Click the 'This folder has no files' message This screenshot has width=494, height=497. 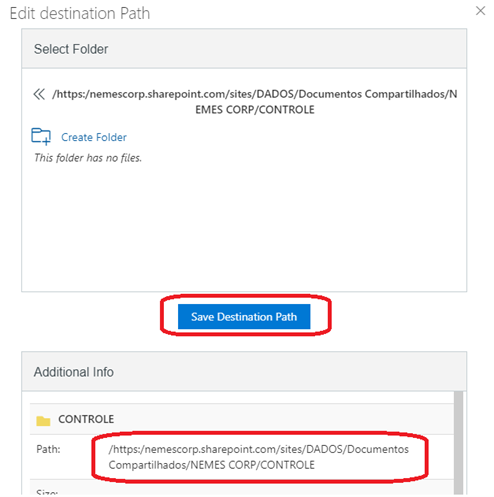[88, 158]
